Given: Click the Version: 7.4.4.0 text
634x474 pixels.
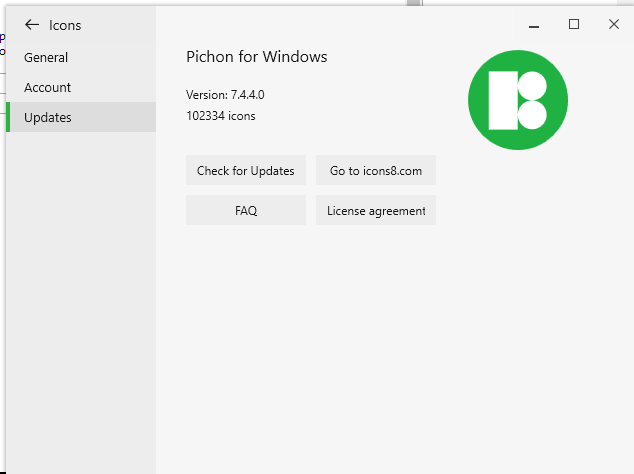Looking at the screenshot, I should [x=225, y=95].
